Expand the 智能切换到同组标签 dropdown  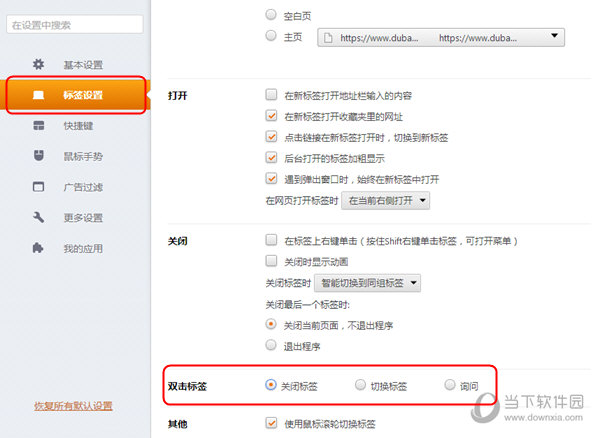(x=372, y=283)
